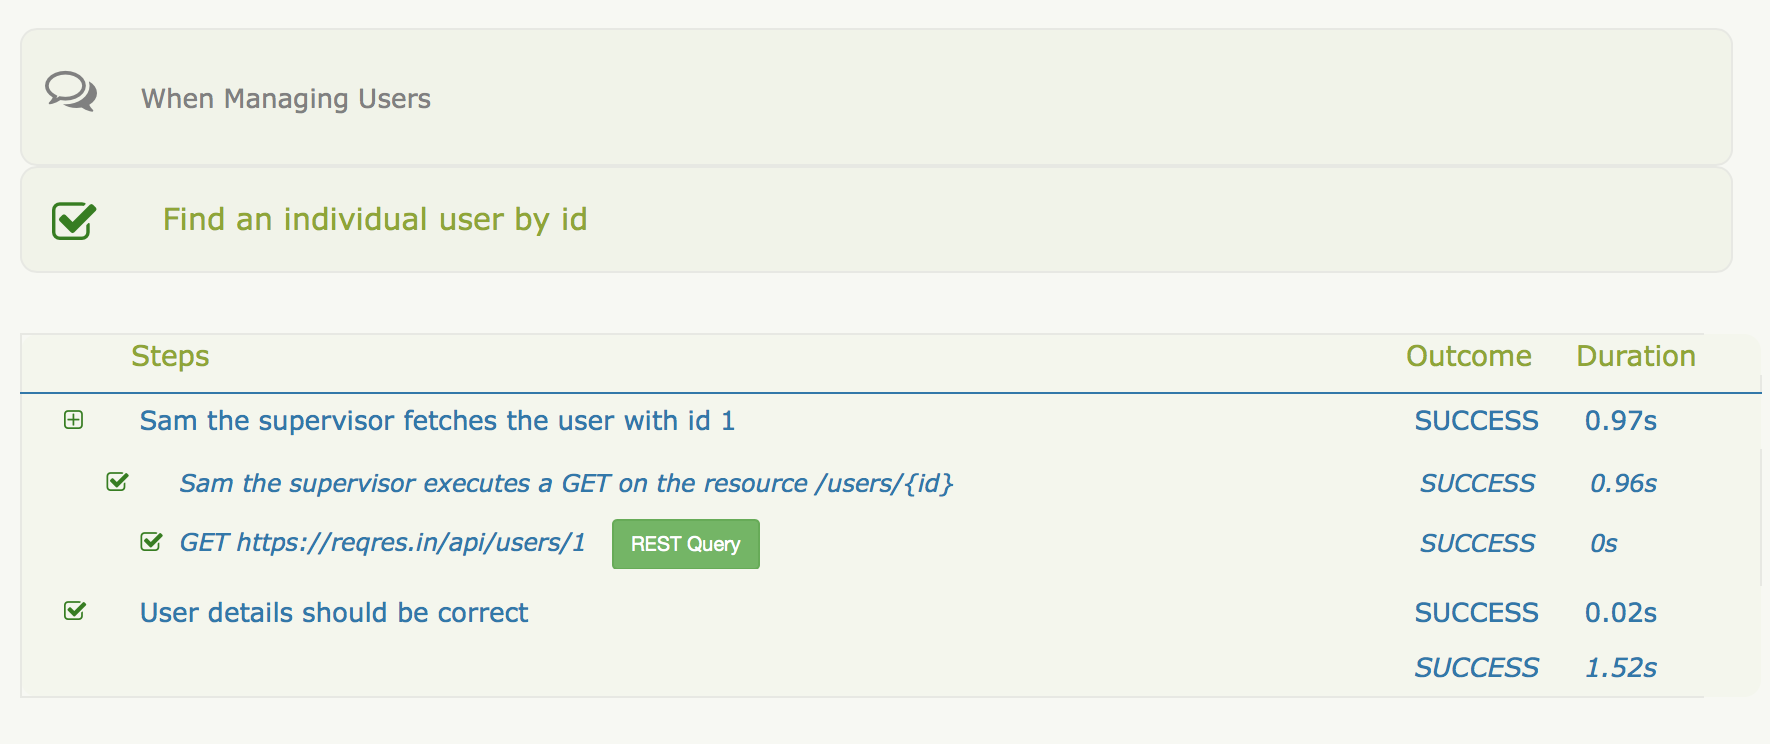Click the Steps column header
This screenshot has width=1770, height=744.
(x=170, y=357)
